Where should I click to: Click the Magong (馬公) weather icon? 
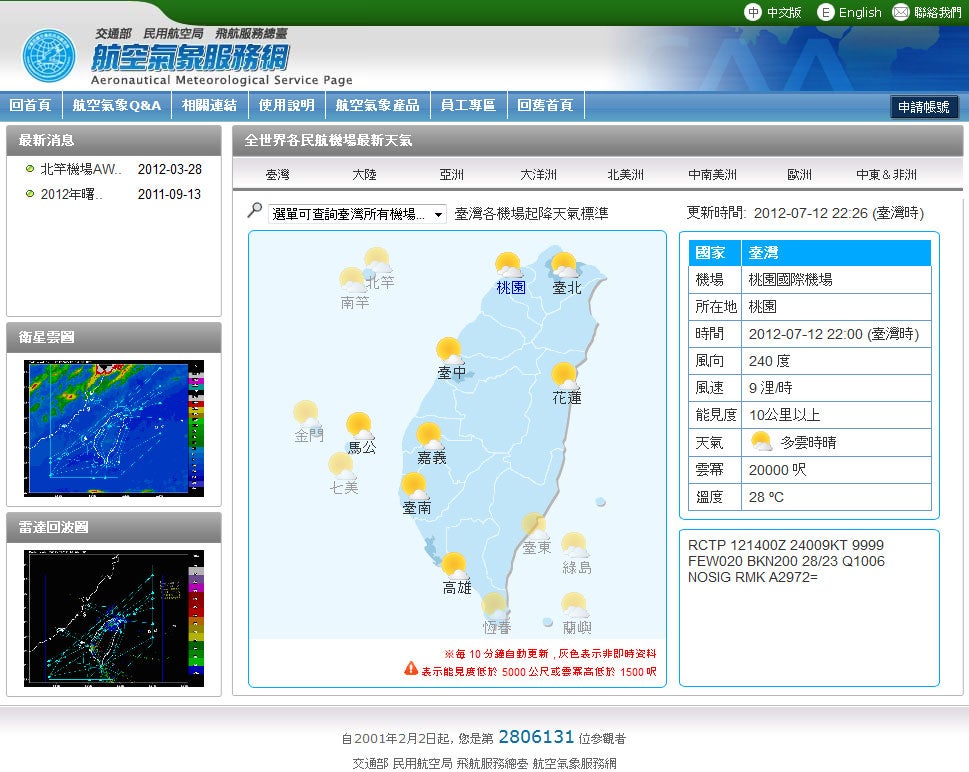[360, 426]
